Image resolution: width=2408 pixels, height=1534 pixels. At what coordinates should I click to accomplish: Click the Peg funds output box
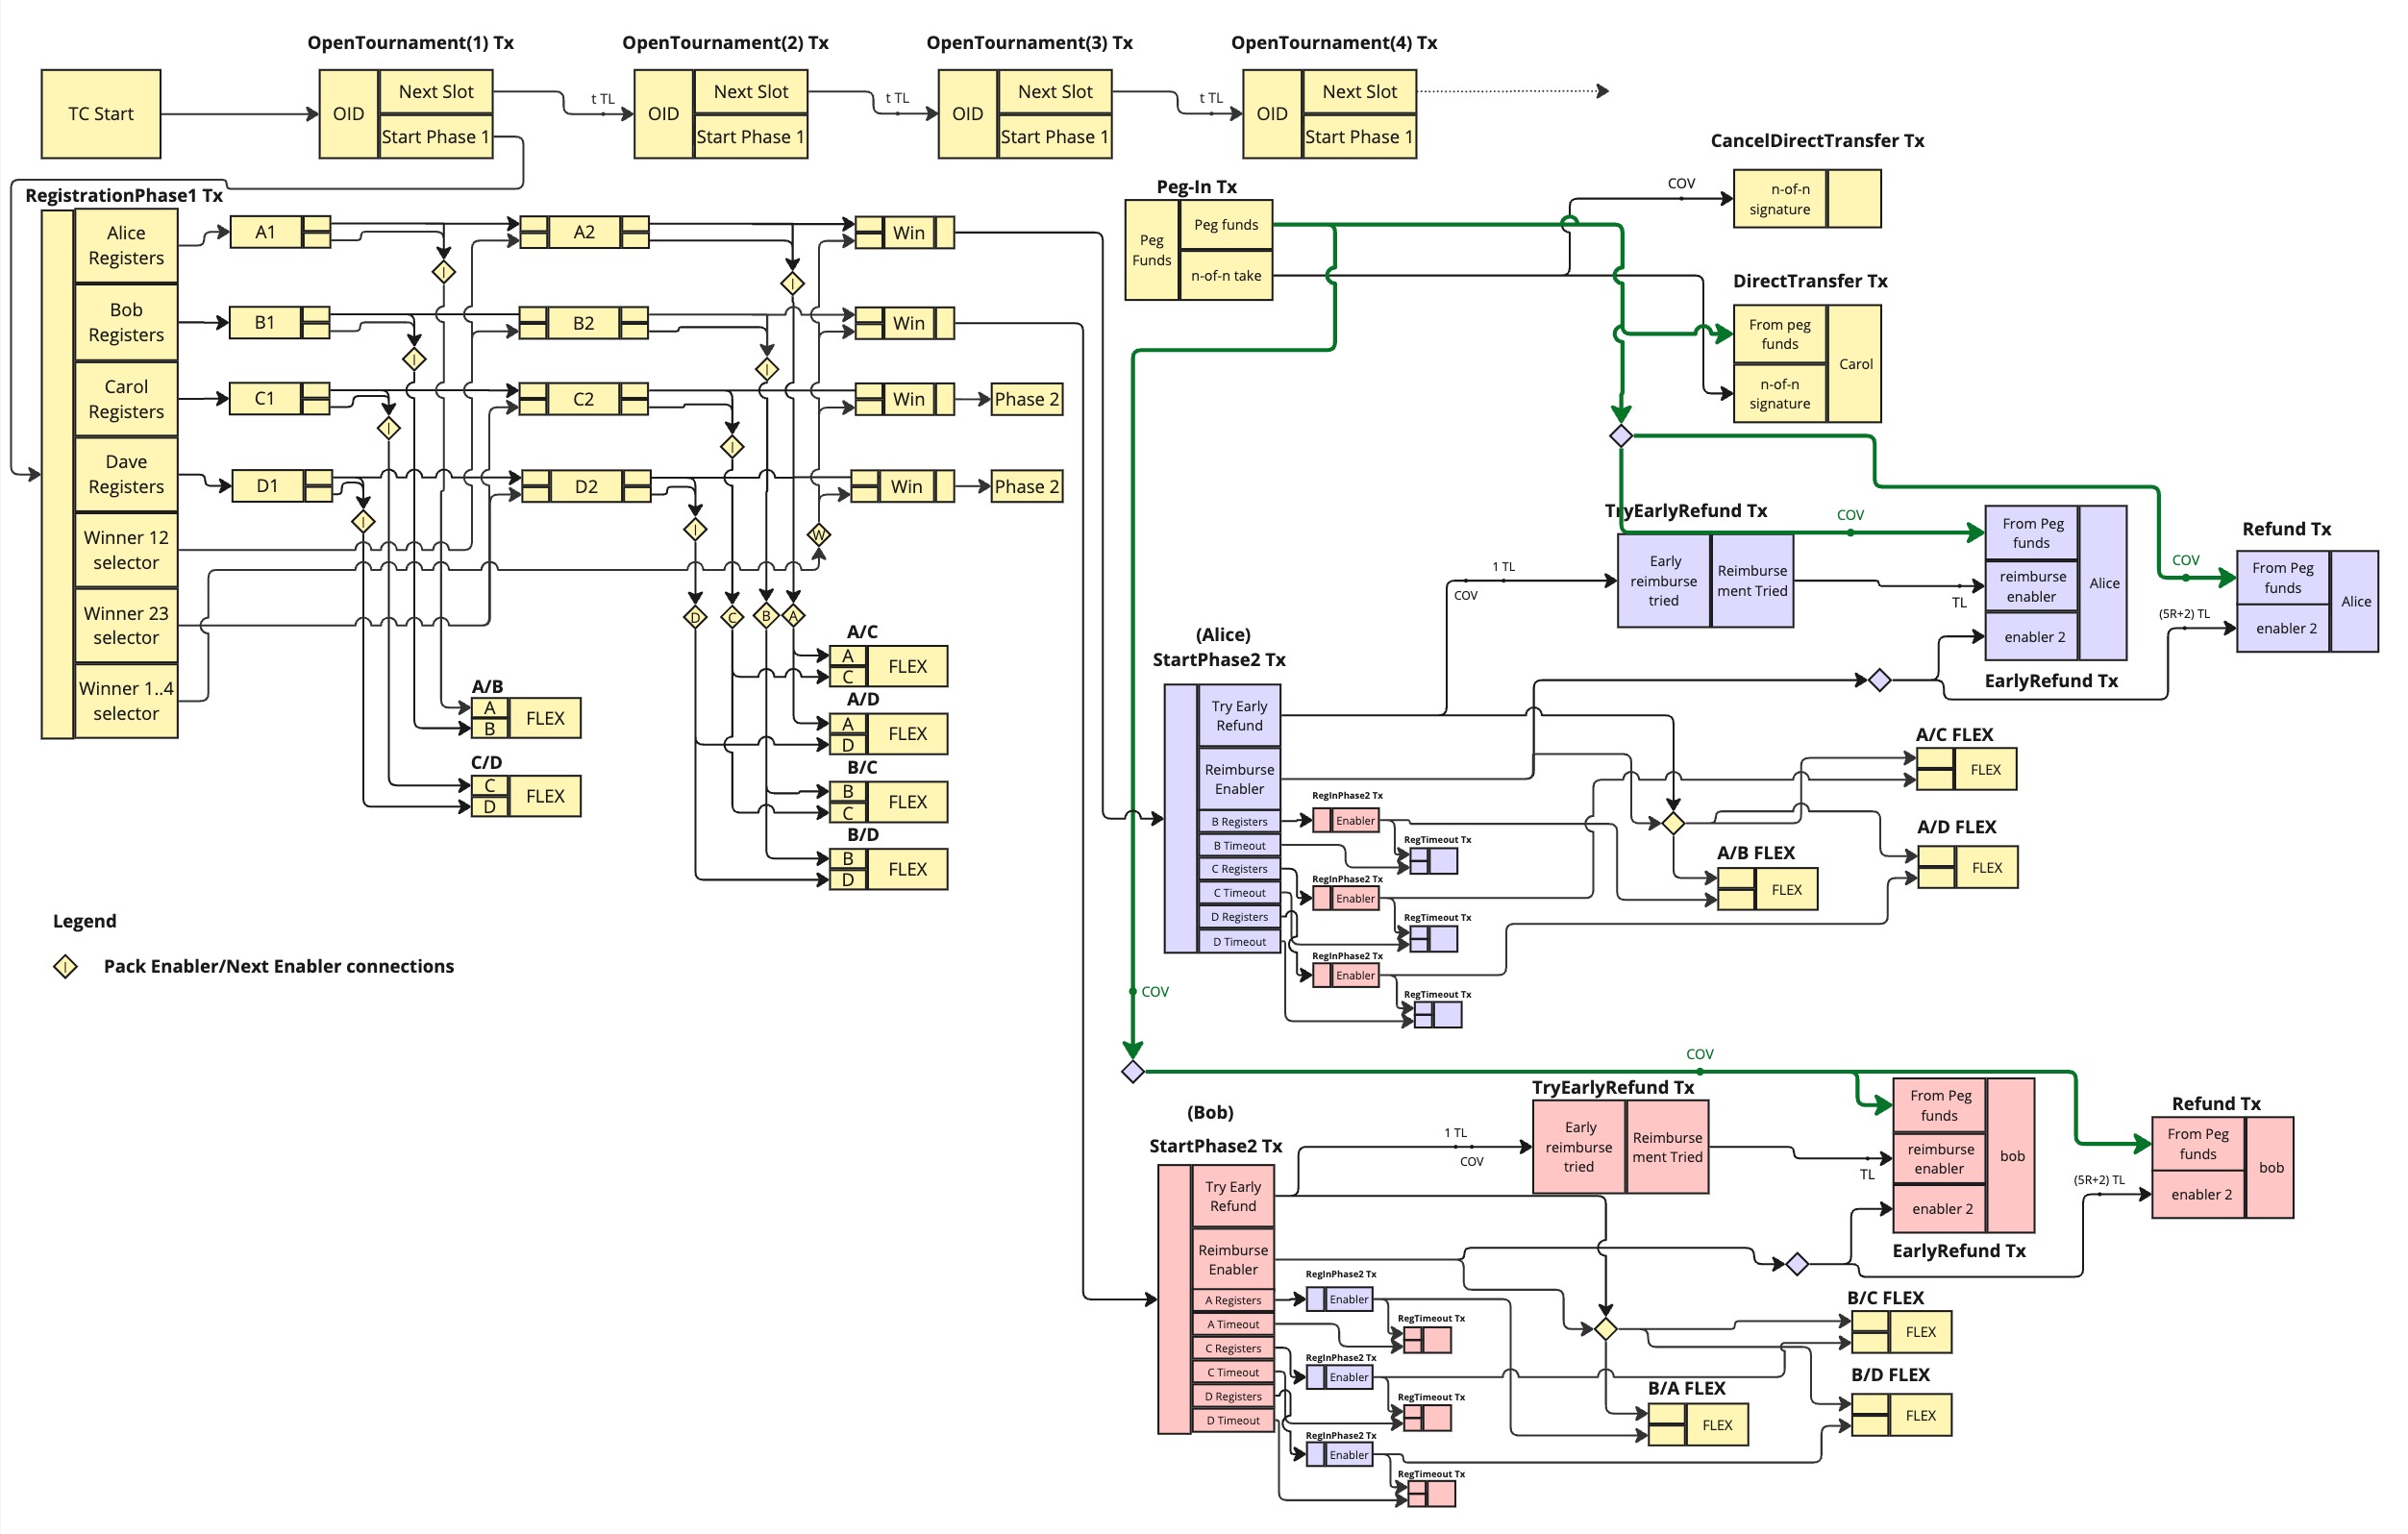click(1226, 225)
